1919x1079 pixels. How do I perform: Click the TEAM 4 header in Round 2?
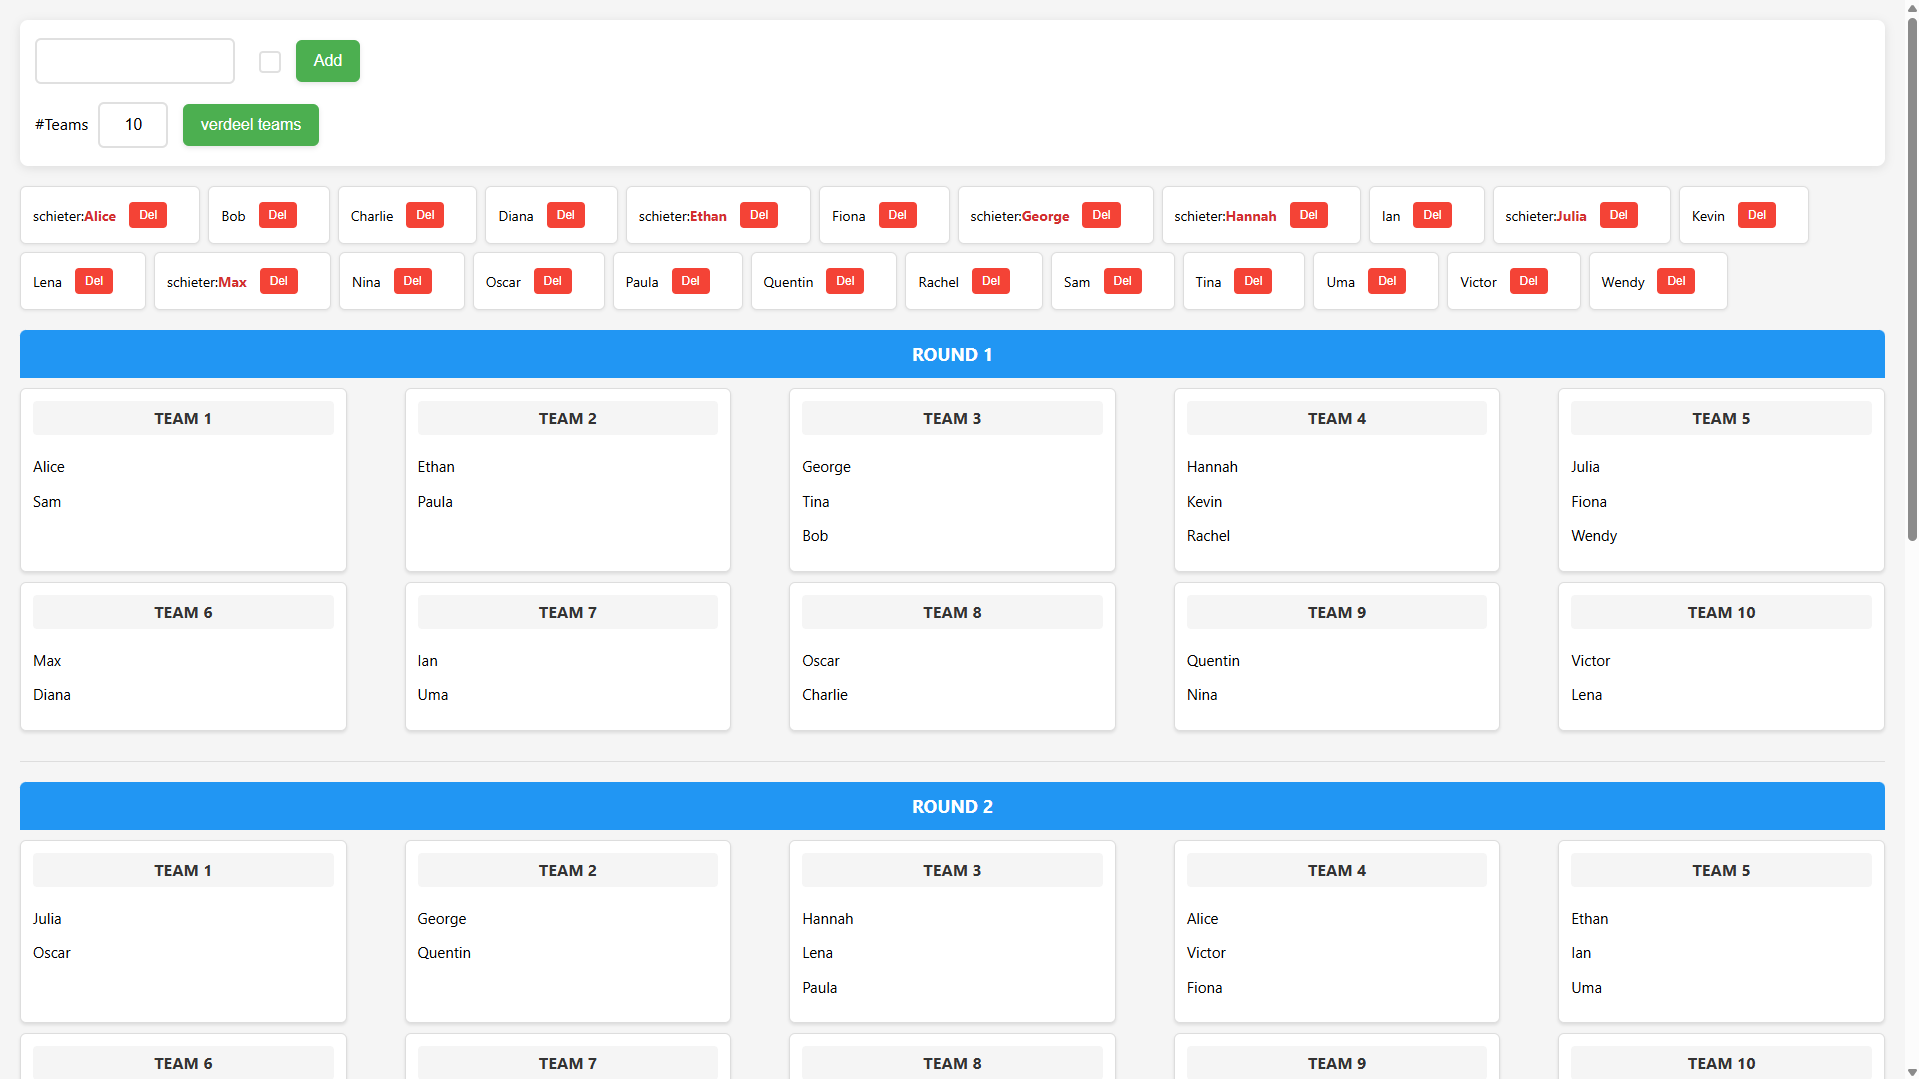(x=1337, y=870)
